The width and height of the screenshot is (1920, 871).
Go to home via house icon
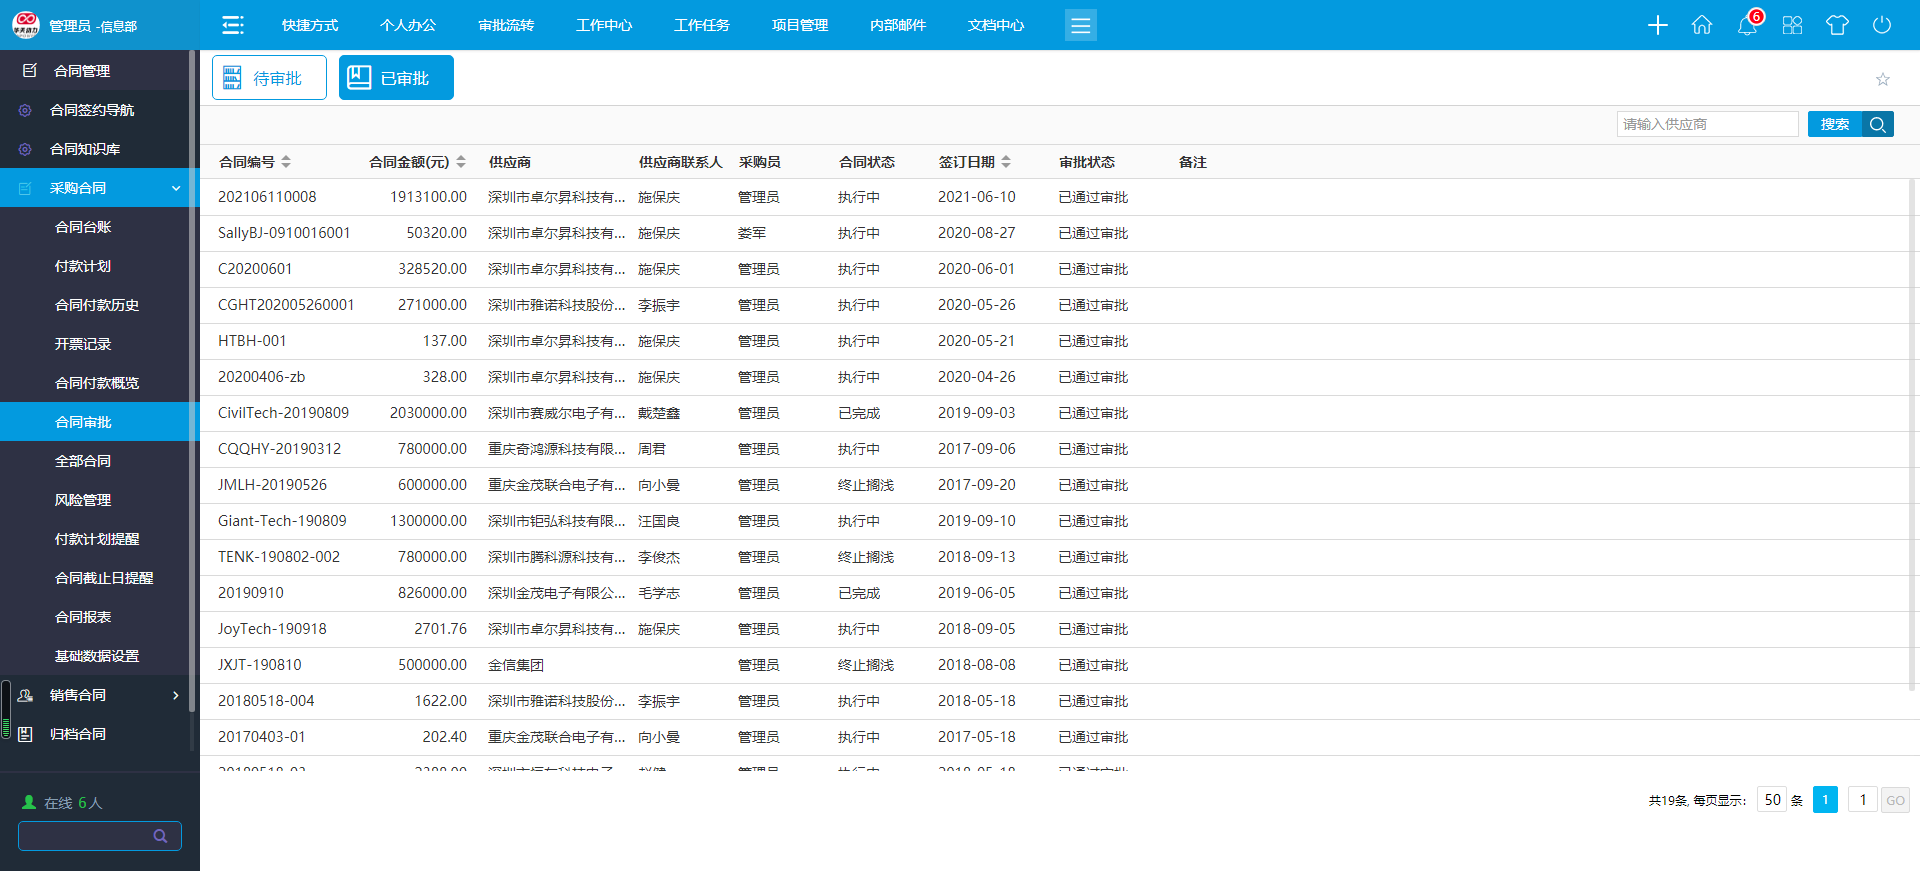pyautogui.click(x=1702, y=25)
